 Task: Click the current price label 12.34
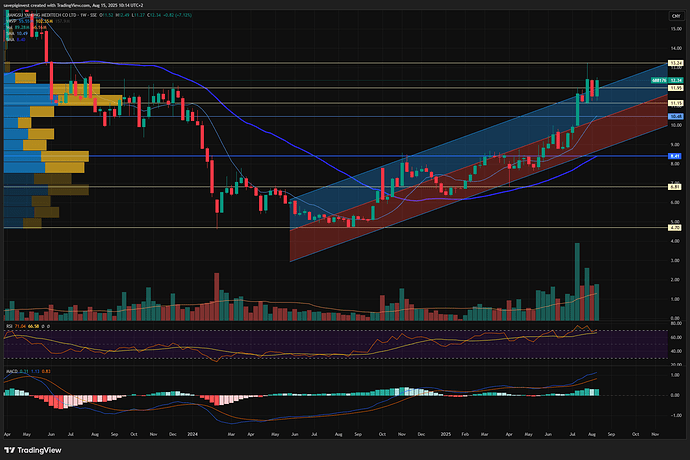click(x=675, y=81)
